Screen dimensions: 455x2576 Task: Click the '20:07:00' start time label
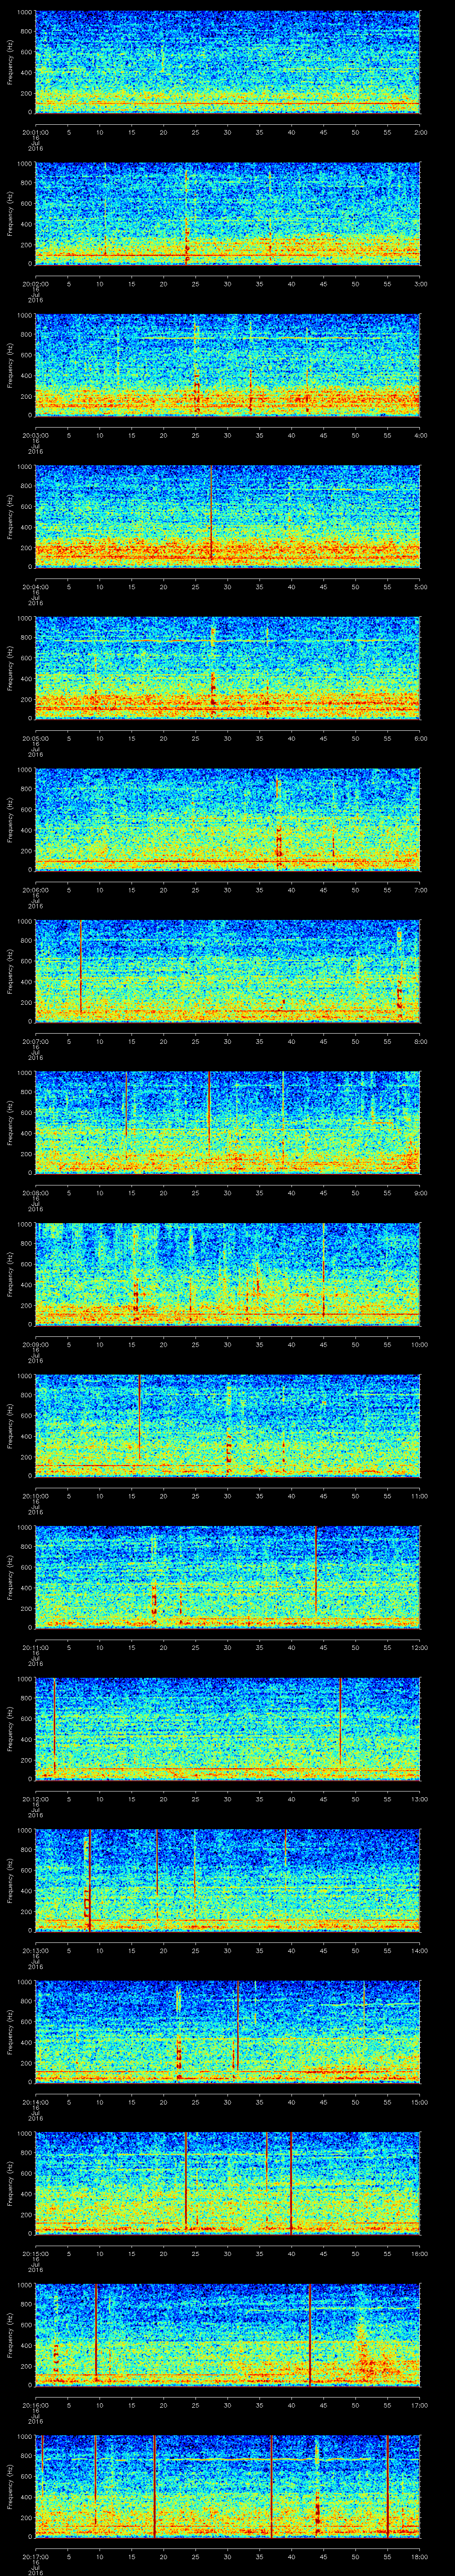click(35, 1041)
